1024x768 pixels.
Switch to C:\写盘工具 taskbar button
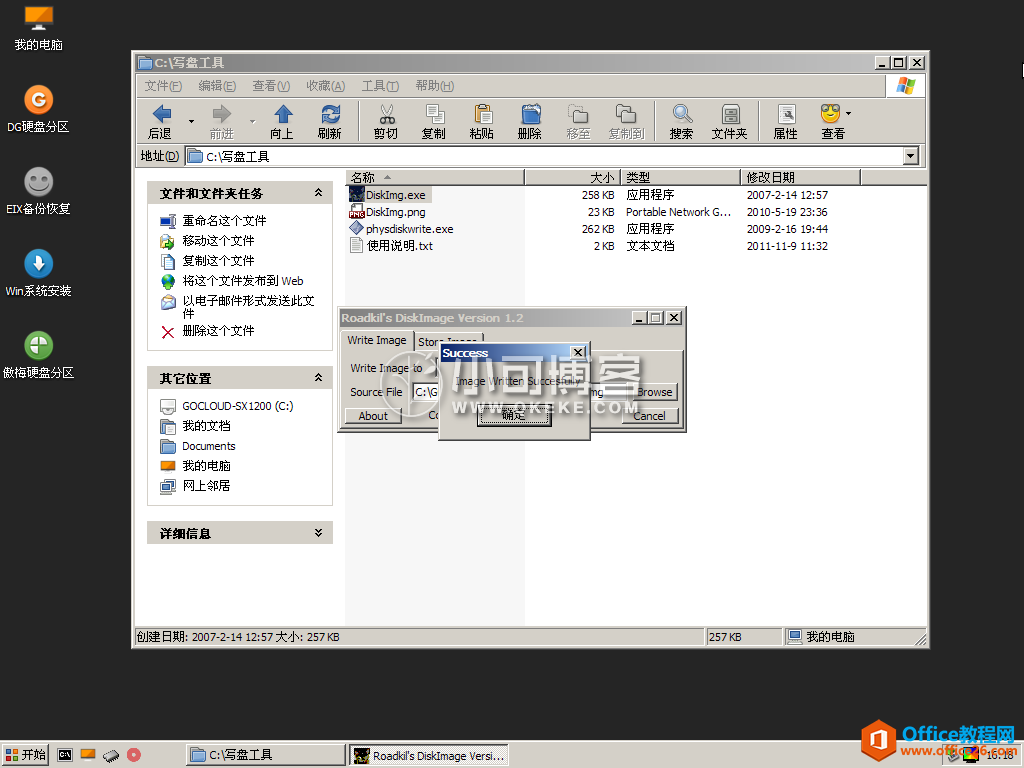click(265, 755)
